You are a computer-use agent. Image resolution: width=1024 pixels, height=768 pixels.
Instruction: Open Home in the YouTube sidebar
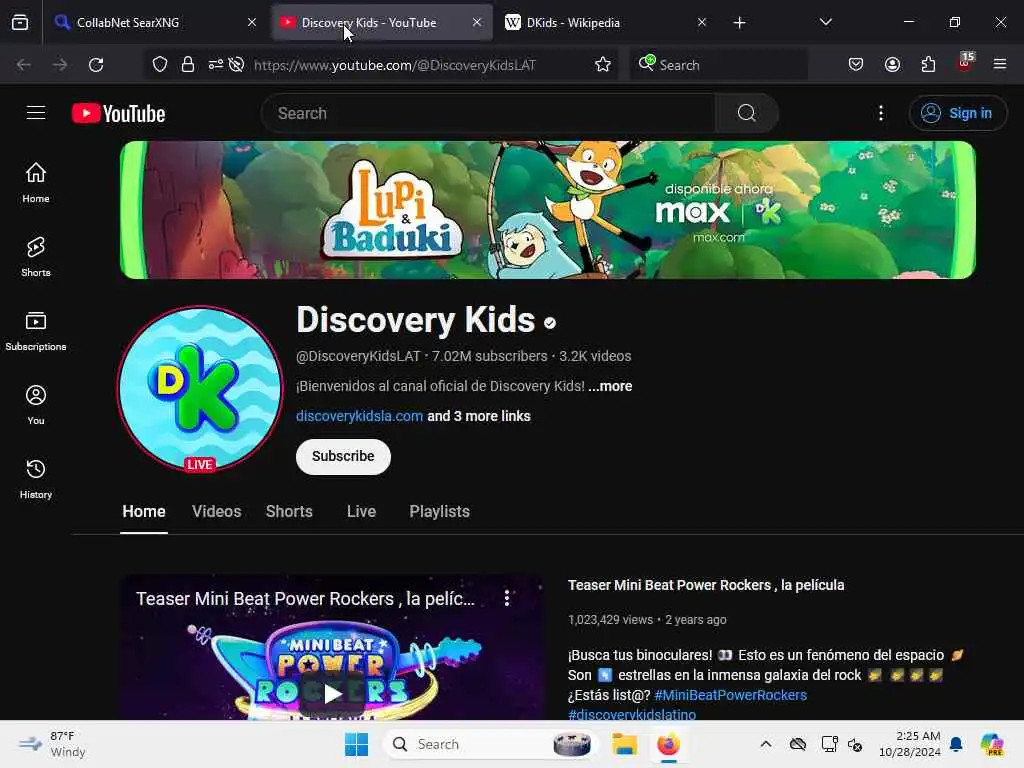click(36, 182)
